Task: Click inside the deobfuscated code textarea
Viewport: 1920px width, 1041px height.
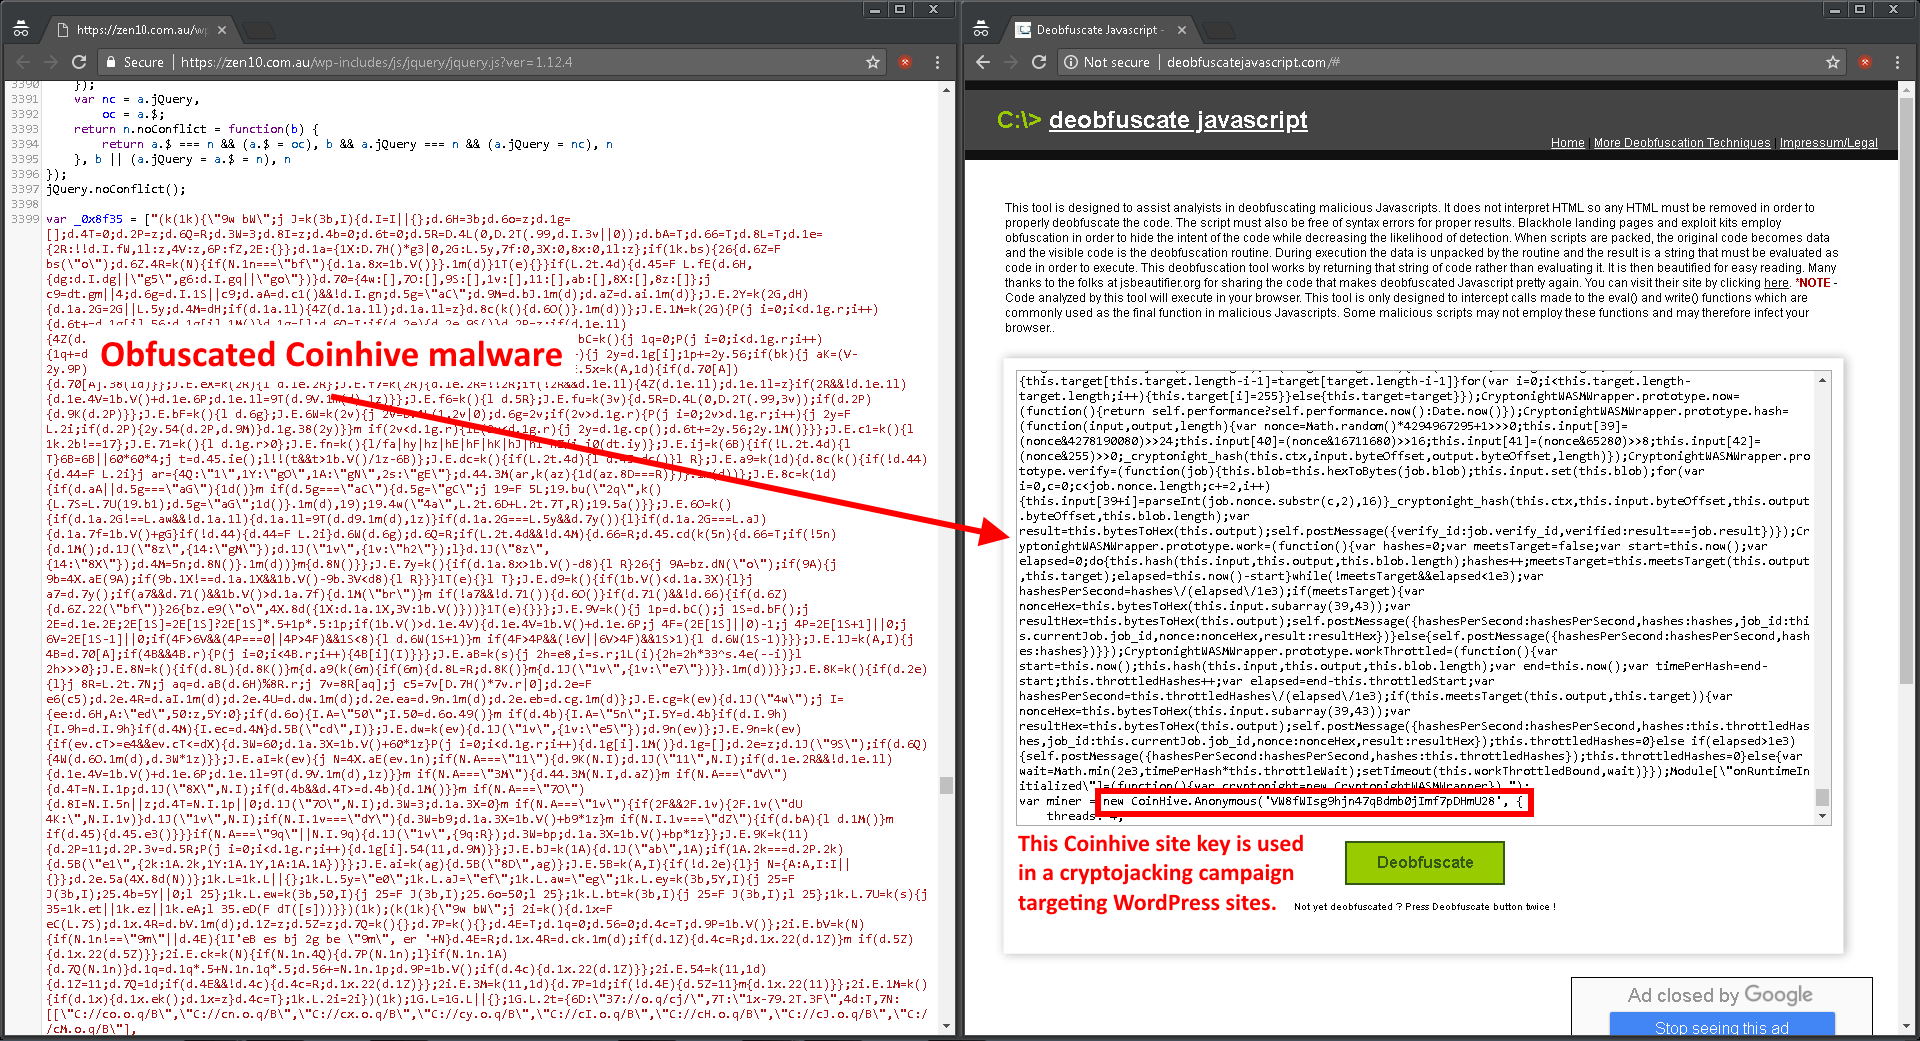Action: [x=1415, y=597]
